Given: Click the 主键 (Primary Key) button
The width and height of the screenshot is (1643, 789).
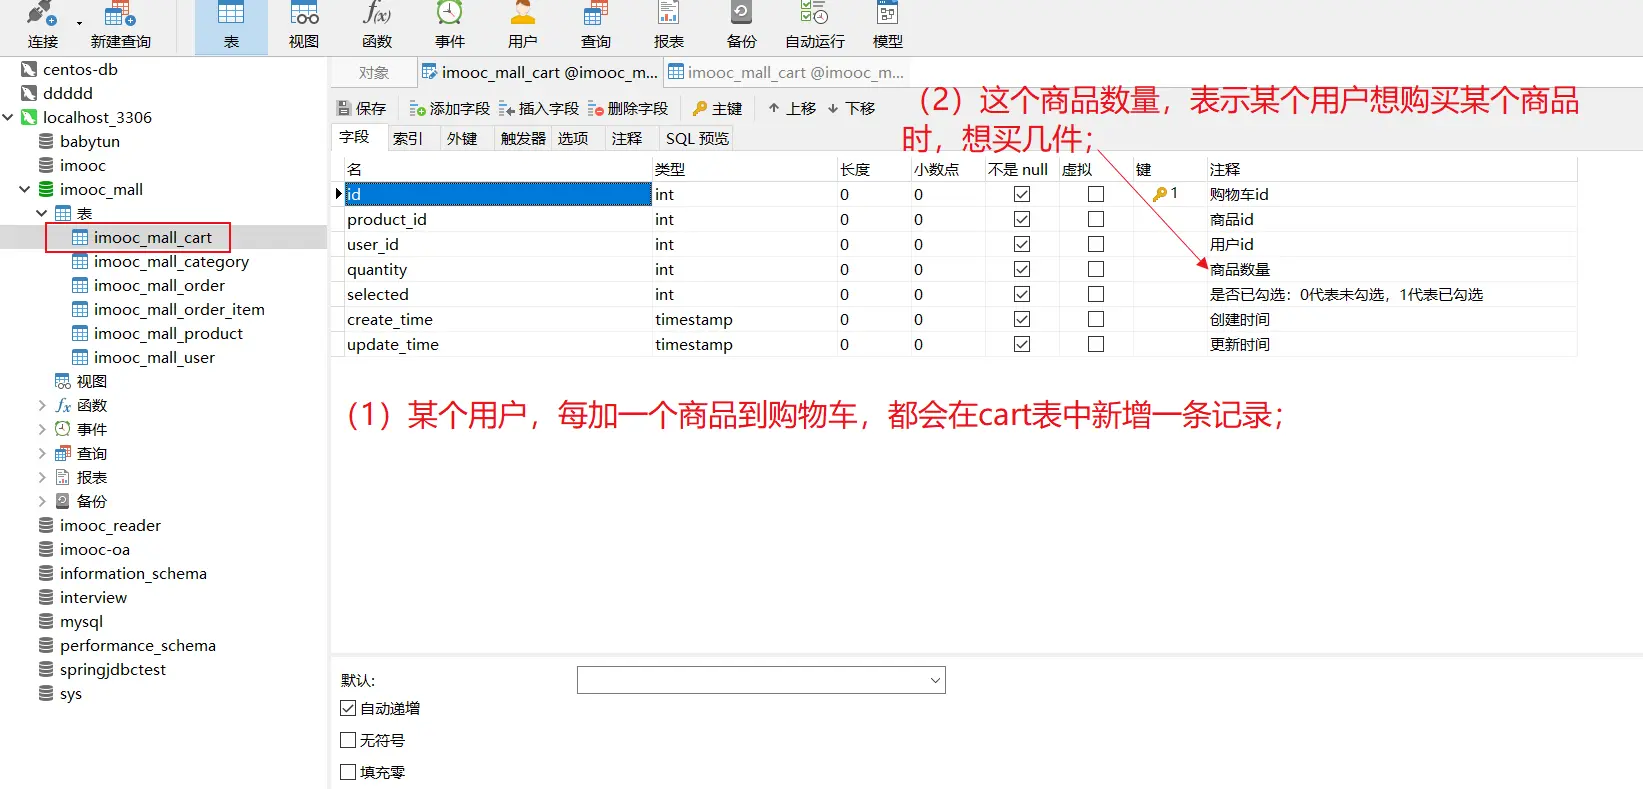Looking at the screenshot, I should [717, 108].
